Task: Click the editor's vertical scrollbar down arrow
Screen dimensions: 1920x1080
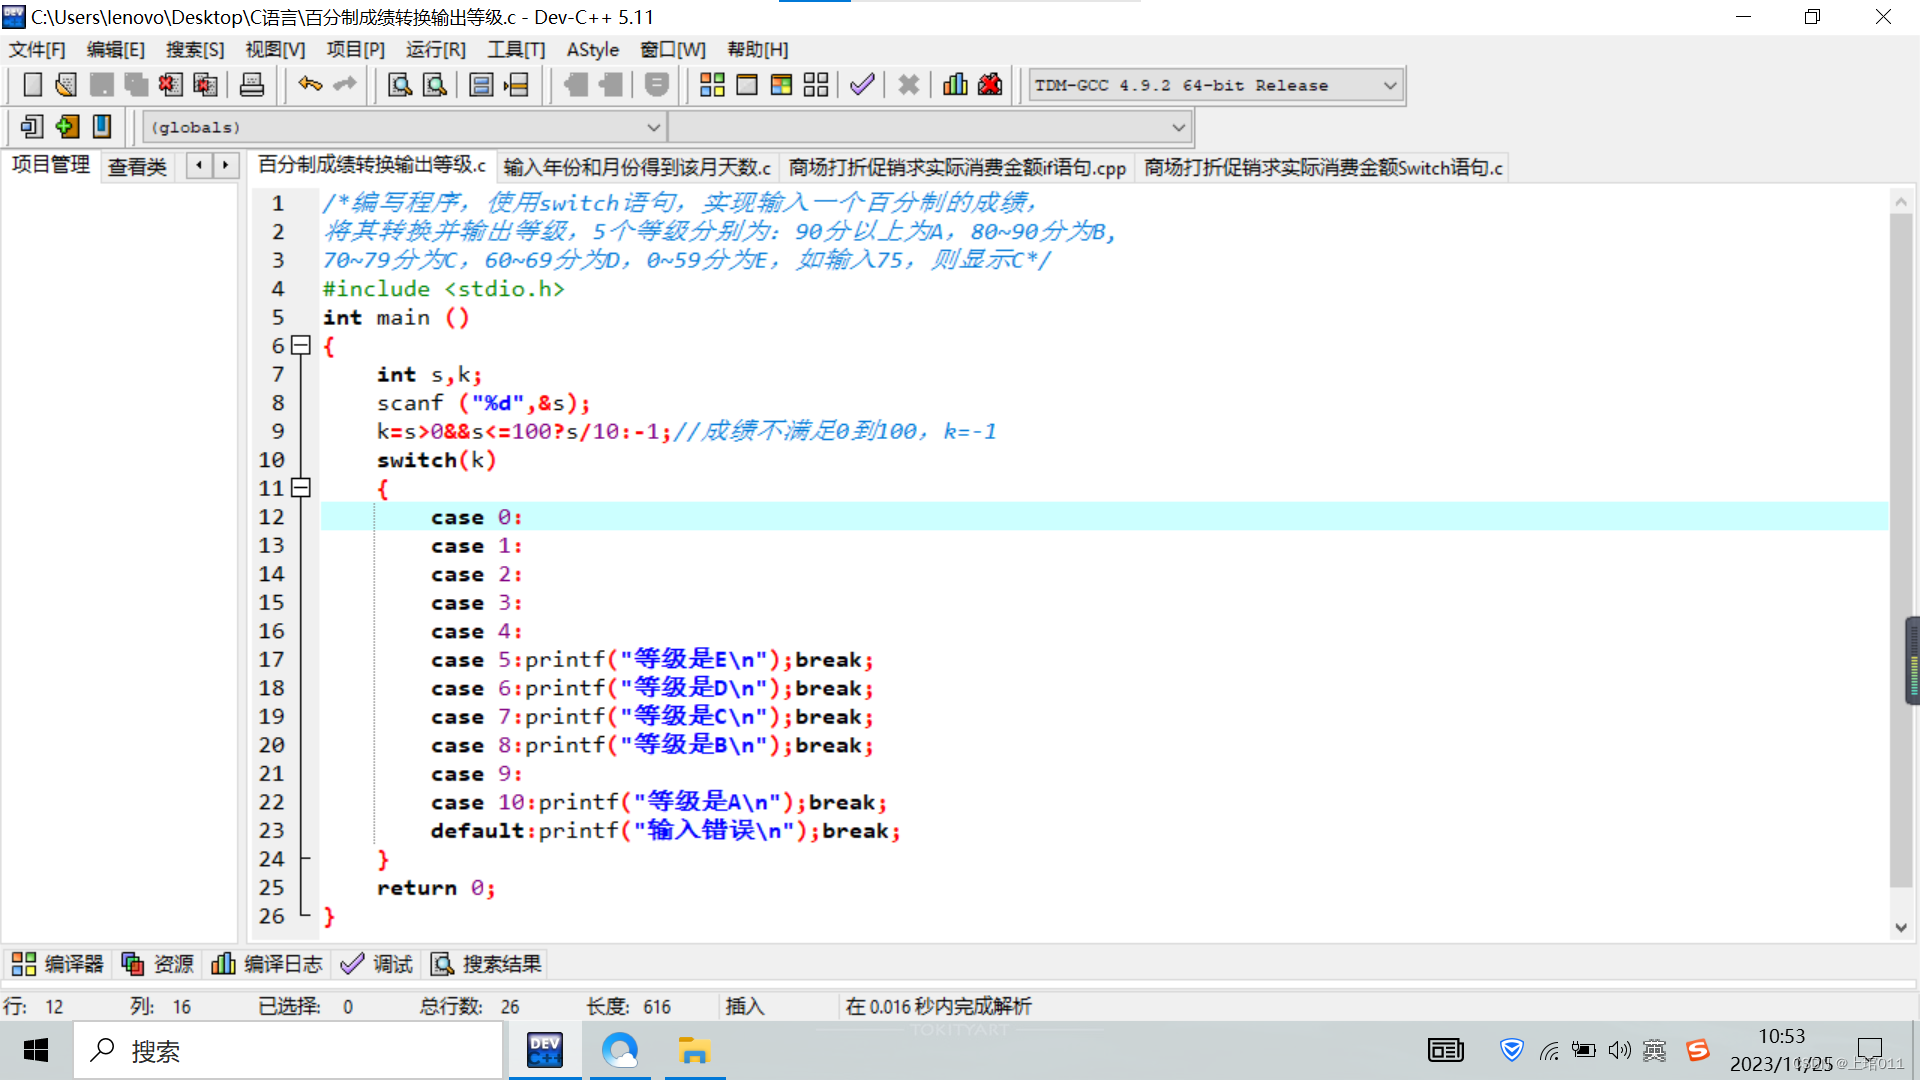Action: pyautogui.click(x=1901, y=927)
